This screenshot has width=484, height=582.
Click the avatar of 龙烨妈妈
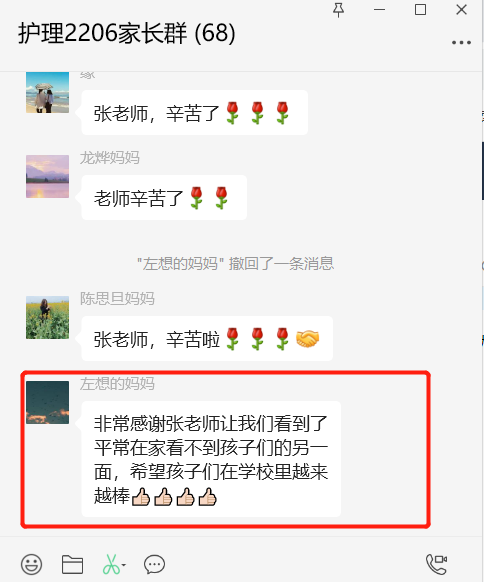tap(48, 176)
